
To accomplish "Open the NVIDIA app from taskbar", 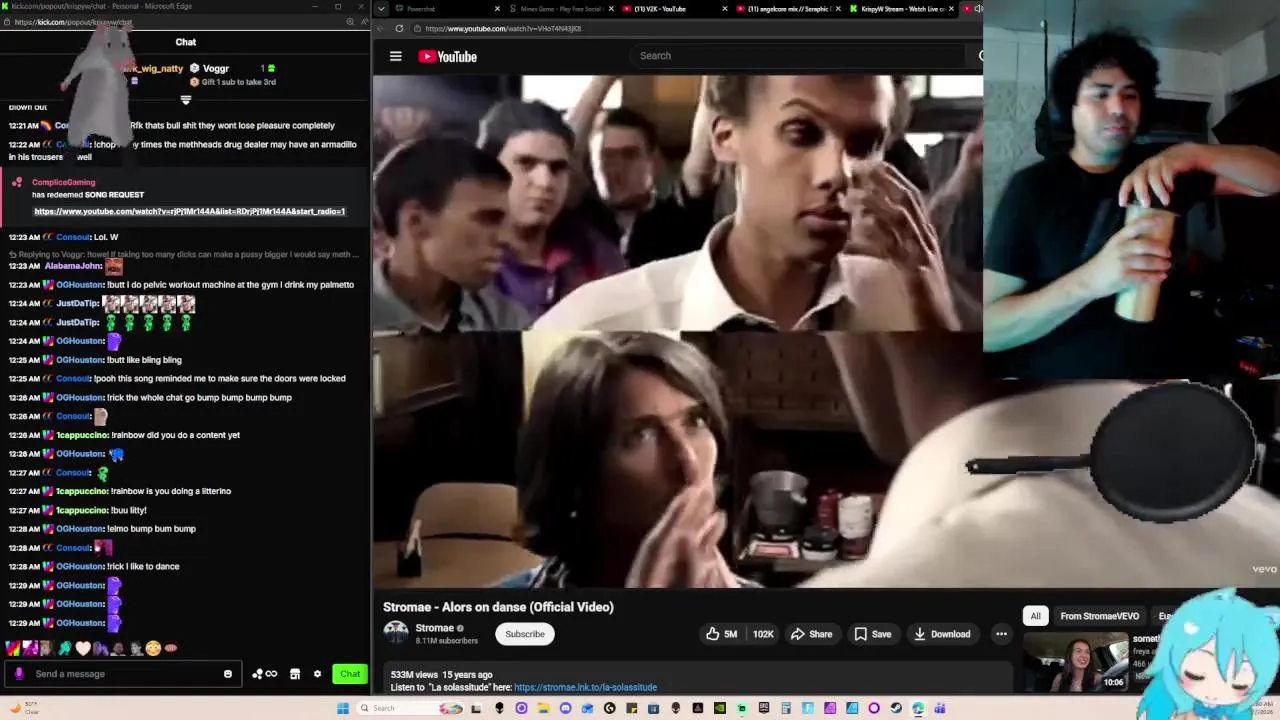I will 719,708.
